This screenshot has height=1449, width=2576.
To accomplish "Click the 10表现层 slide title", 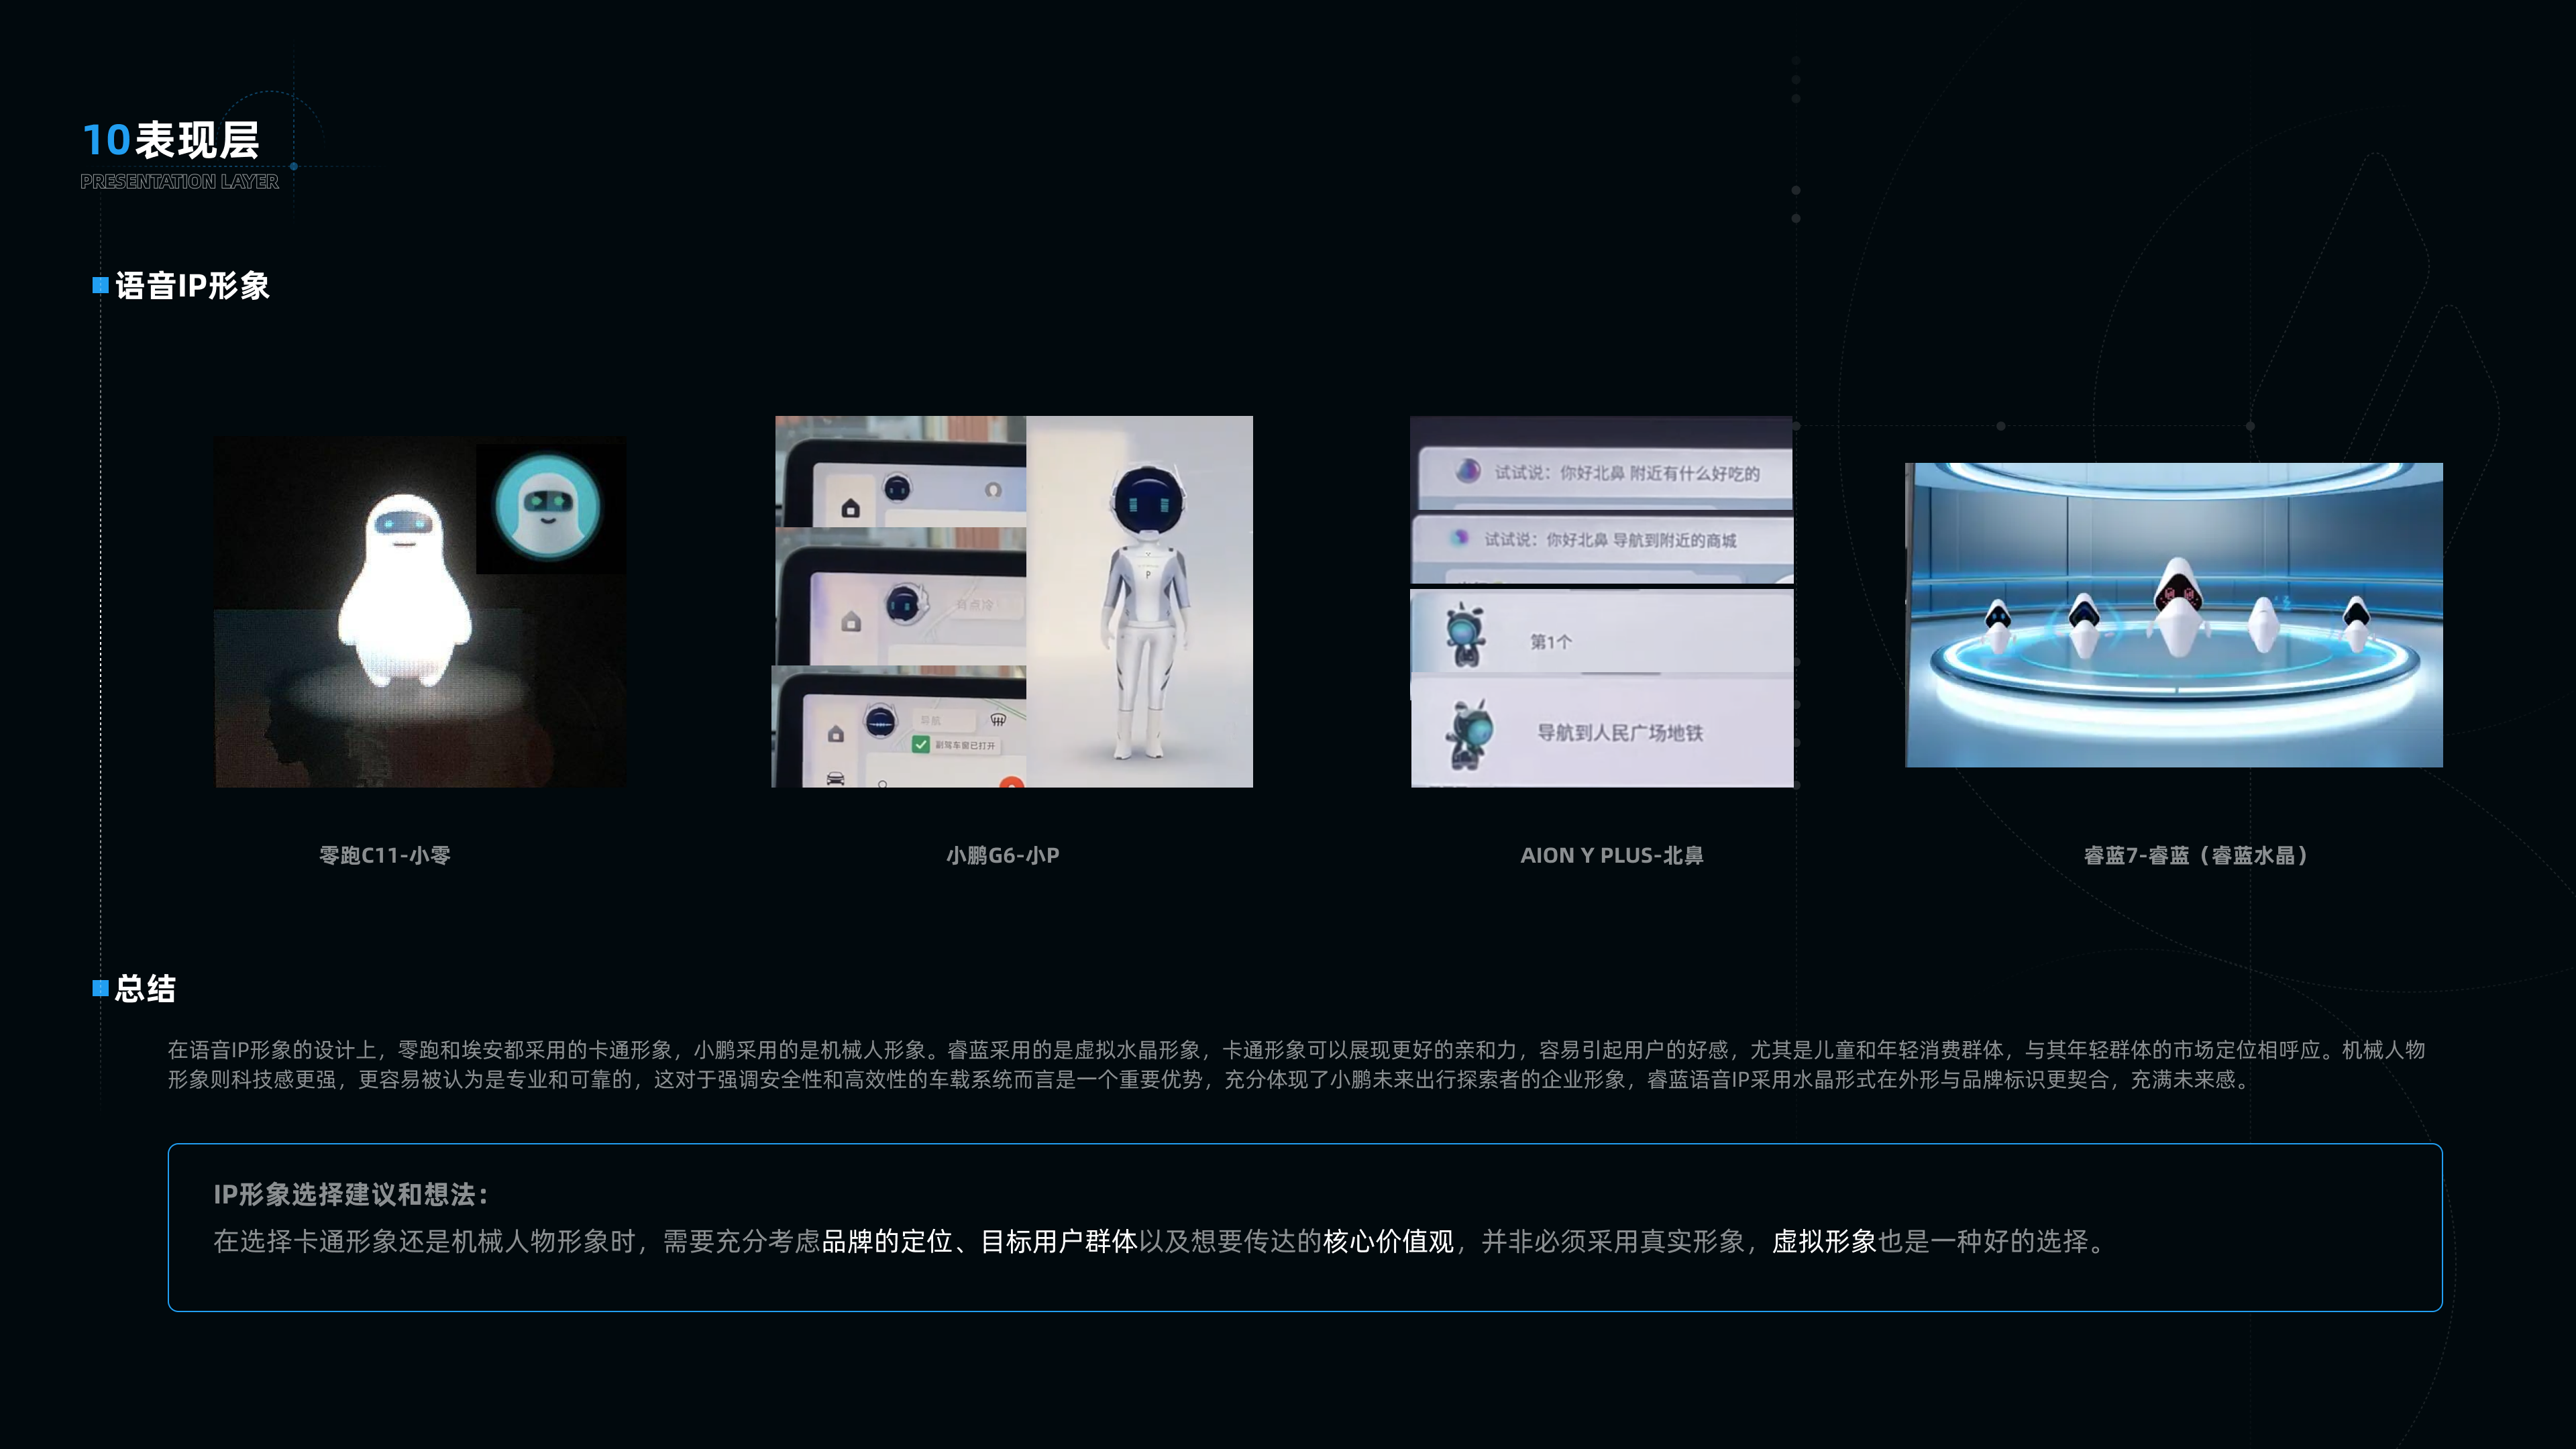I will click(171, 140).
